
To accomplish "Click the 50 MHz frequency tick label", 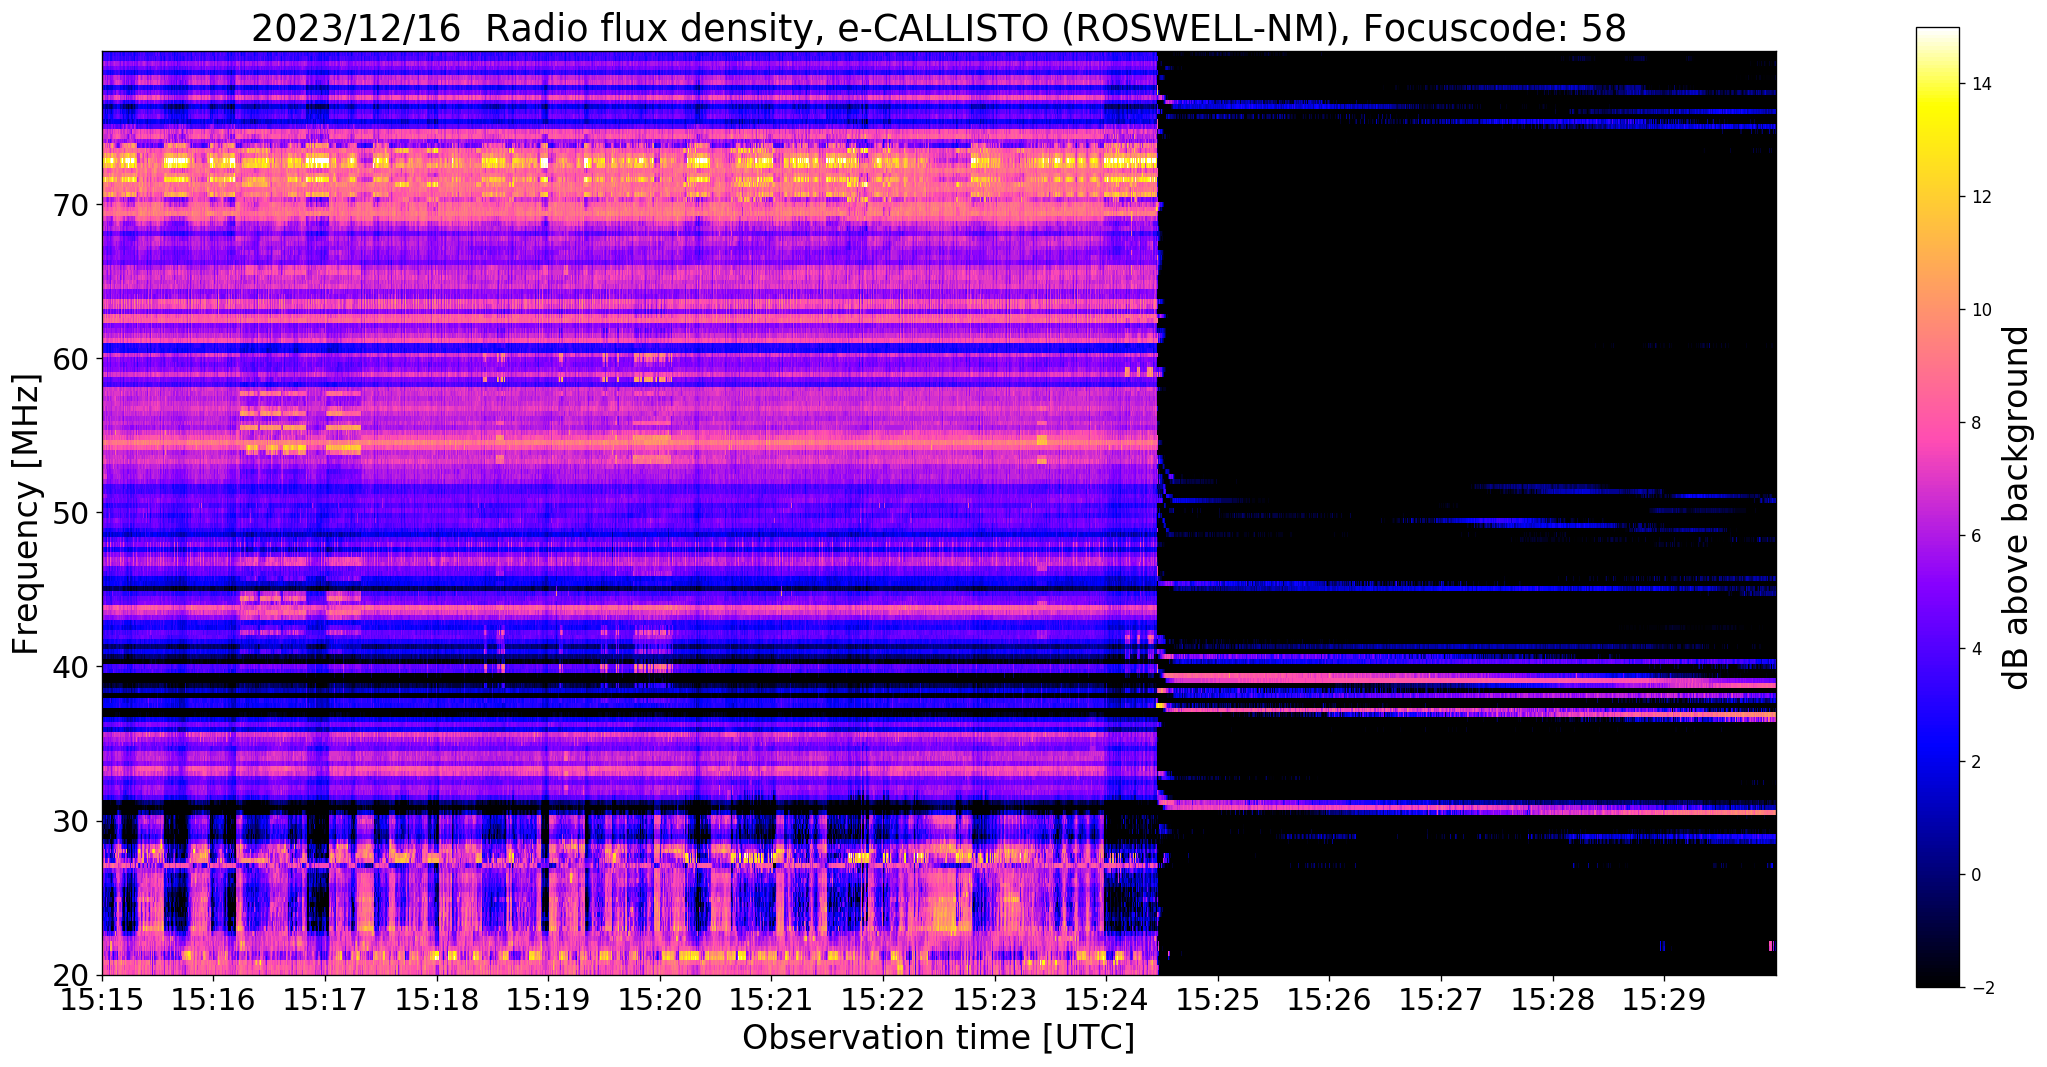I will point(72,513).
